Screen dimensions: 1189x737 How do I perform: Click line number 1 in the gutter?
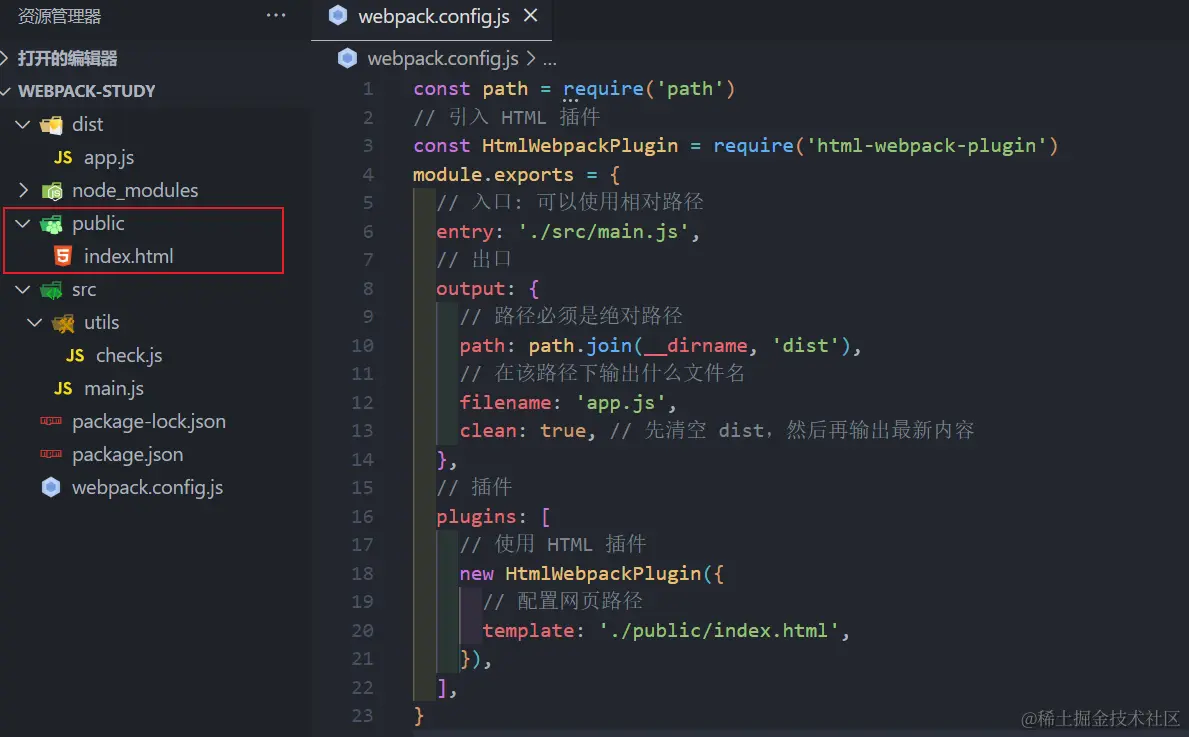(x=368, y=89)
